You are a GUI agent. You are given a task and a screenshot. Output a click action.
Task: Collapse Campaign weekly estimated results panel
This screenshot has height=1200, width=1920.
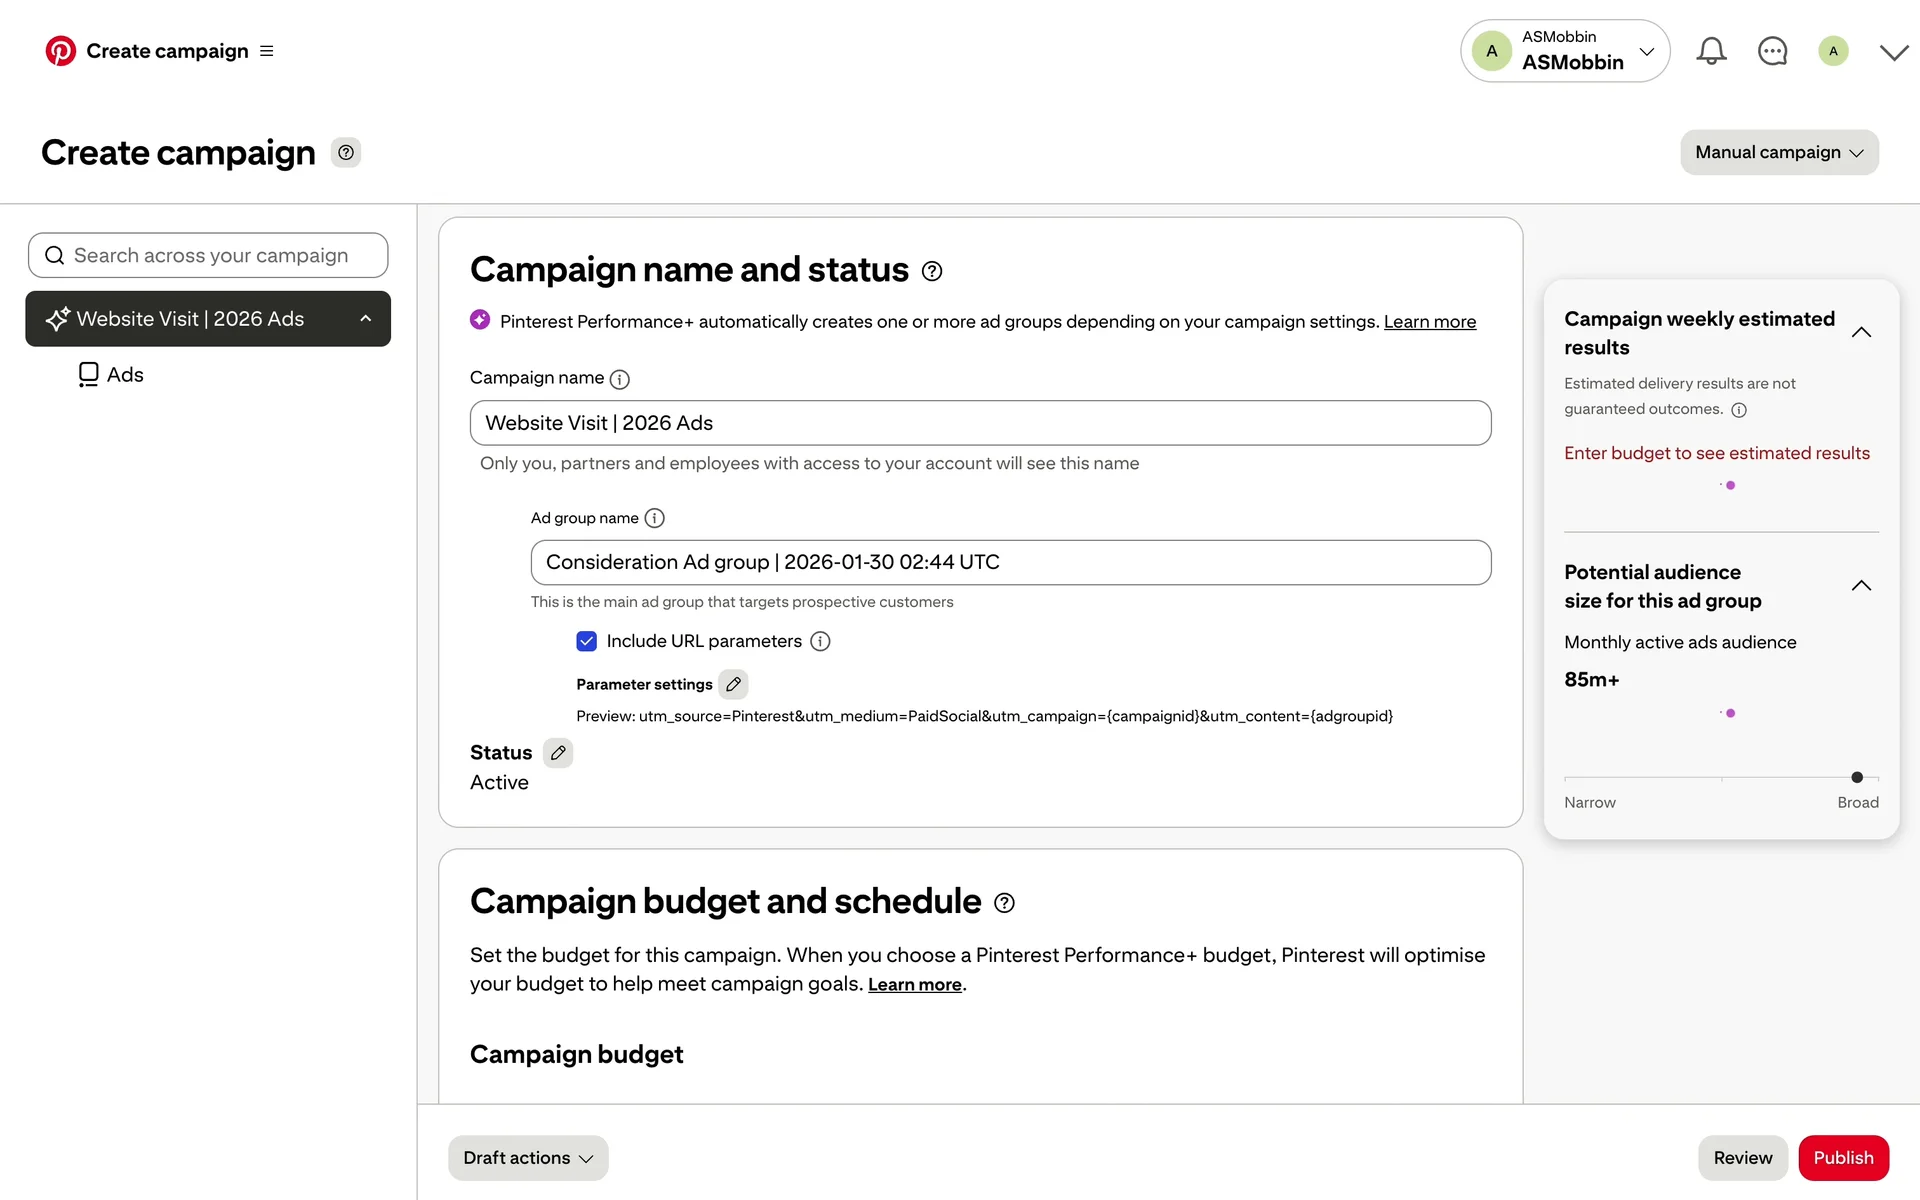point(1860,333)
